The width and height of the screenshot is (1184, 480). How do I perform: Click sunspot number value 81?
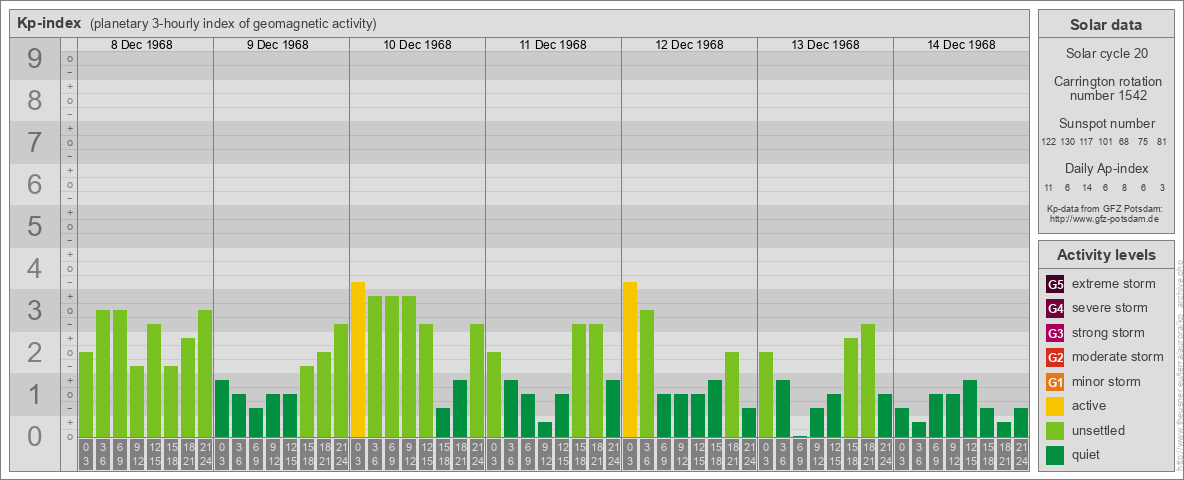(1161, 142)
